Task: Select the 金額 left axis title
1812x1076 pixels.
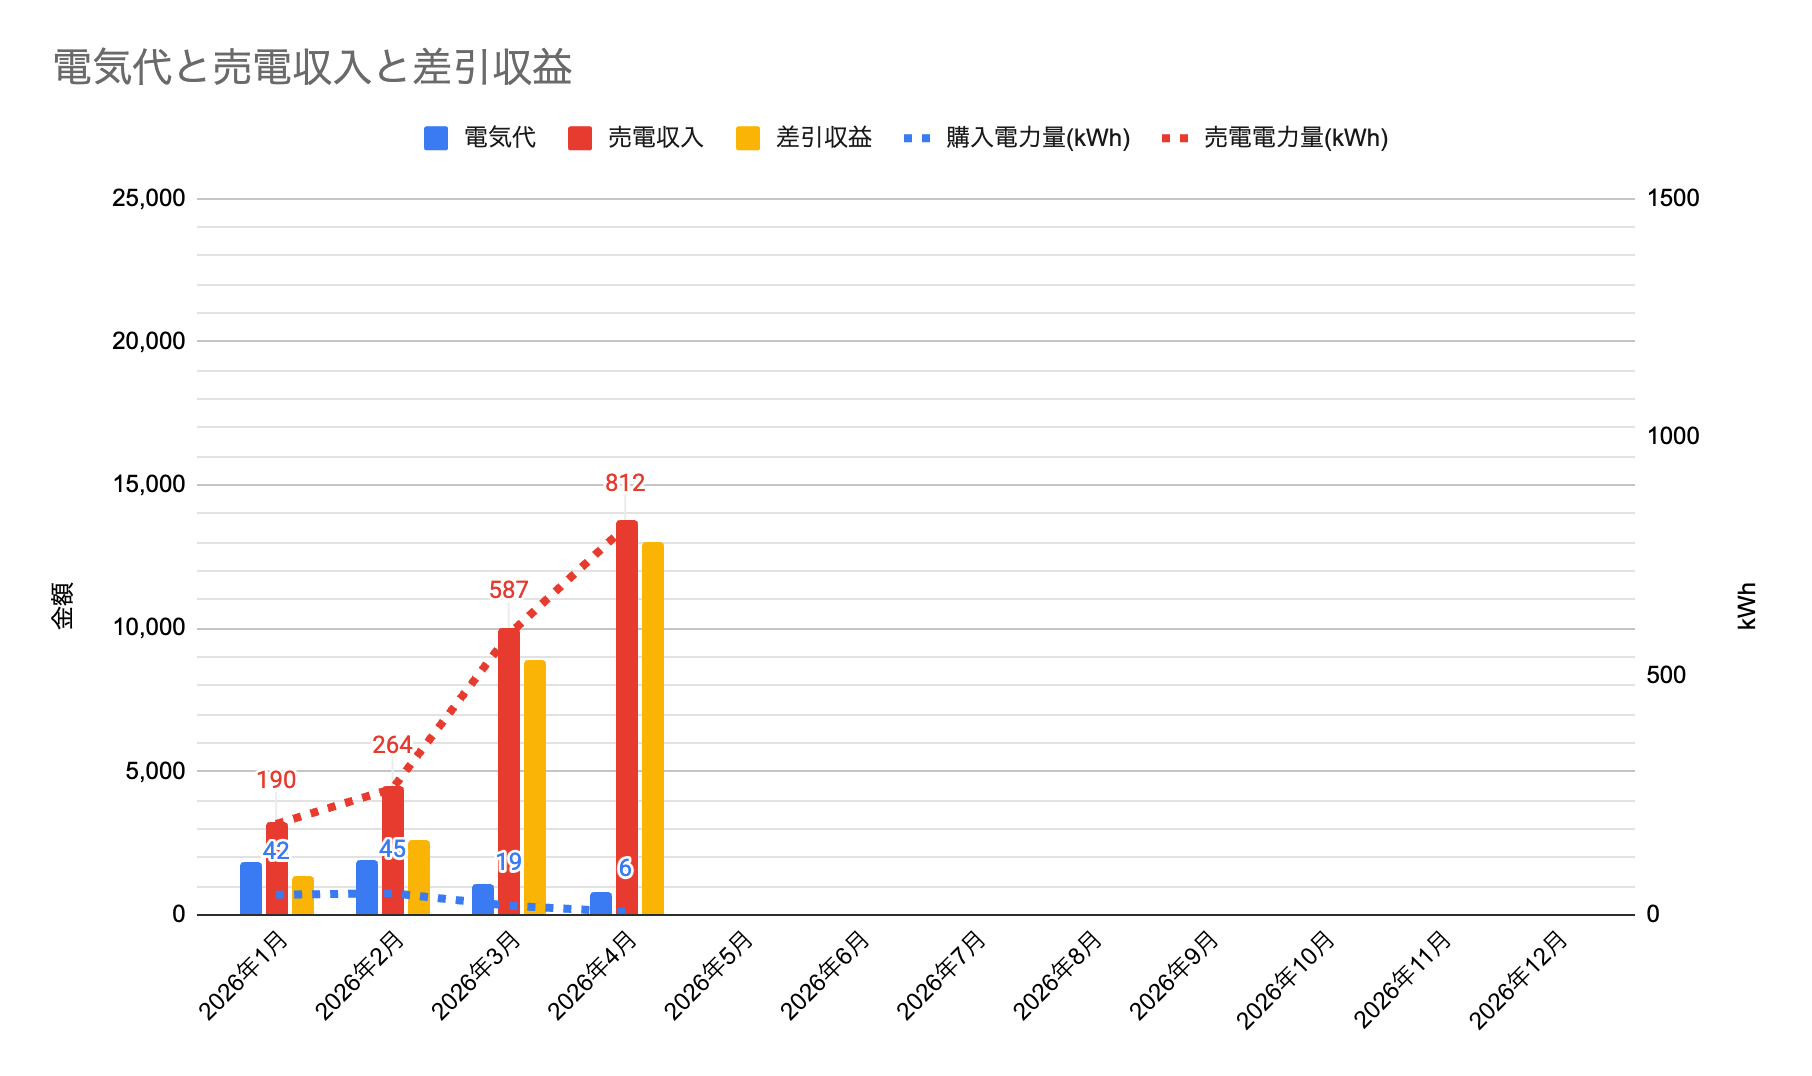Action: click(63, 605)
